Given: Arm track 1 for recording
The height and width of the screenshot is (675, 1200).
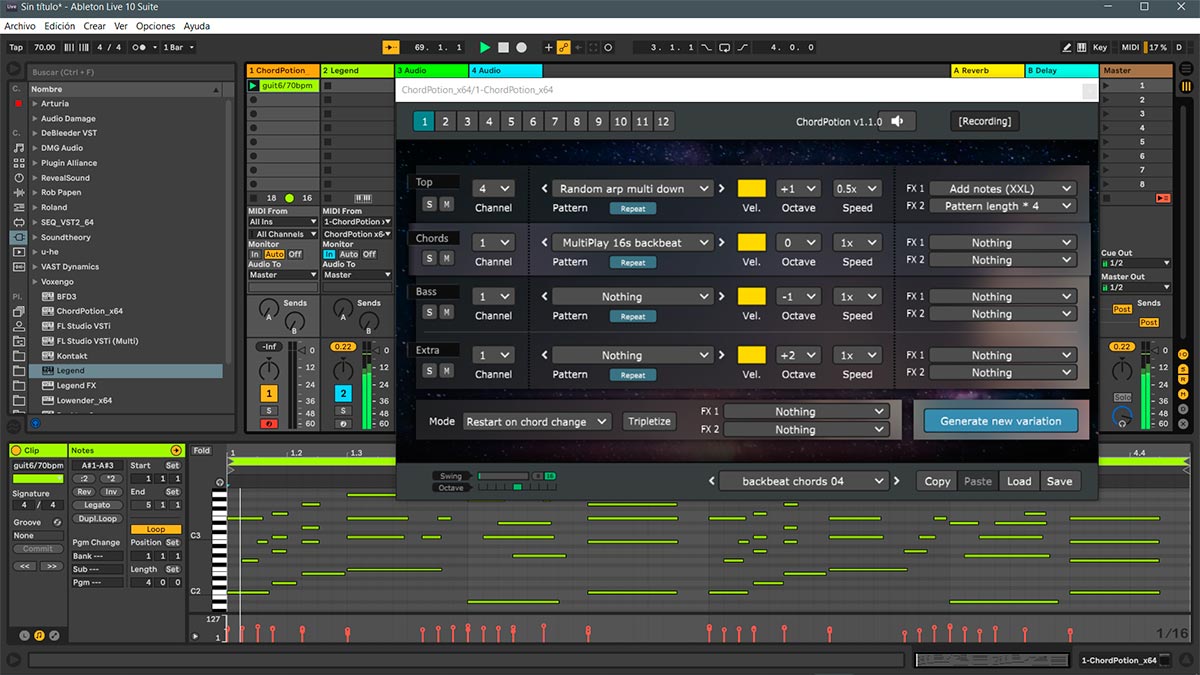Looking at the screenshot, I should click(269, 424).
